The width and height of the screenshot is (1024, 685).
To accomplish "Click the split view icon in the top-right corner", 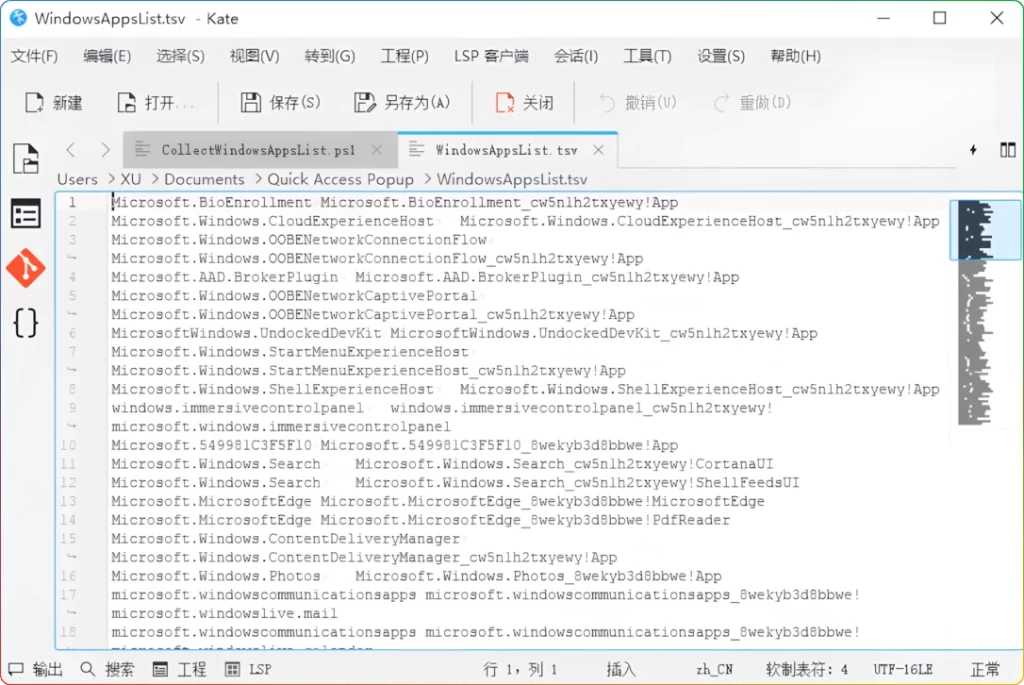I will (1007, 148).
